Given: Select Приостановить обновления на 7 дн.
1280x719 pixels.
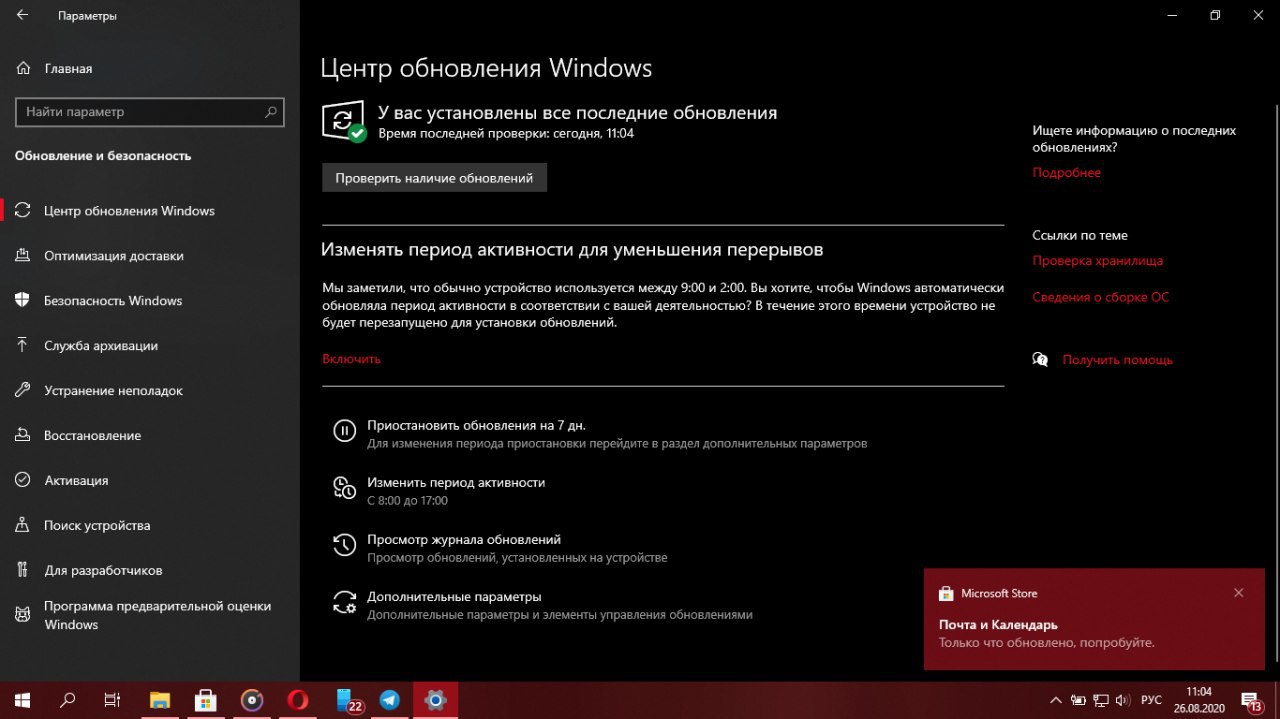Looking at the screenshot, I should pos(476,425).
